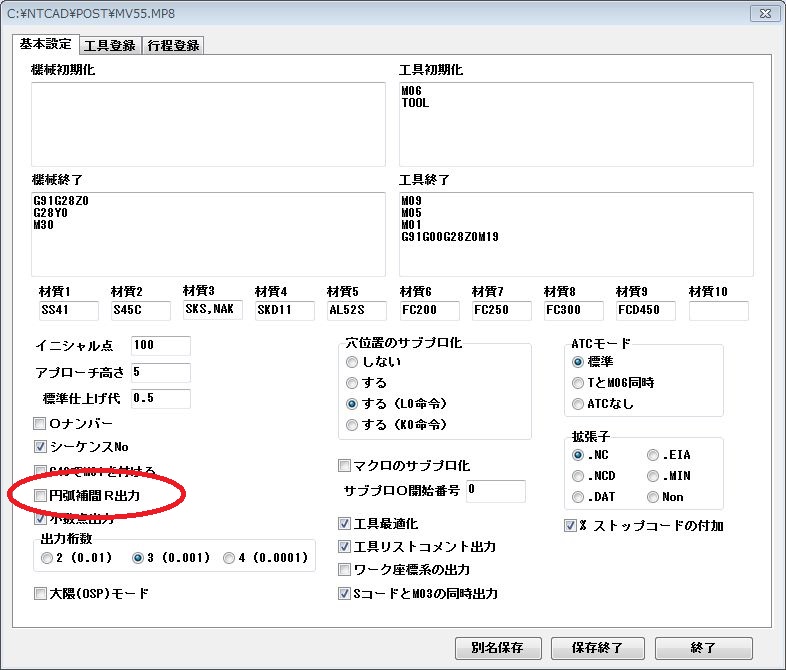Select 2 (0.01) output digits
The image size is (786, 670).
click(x=47, y=558)
